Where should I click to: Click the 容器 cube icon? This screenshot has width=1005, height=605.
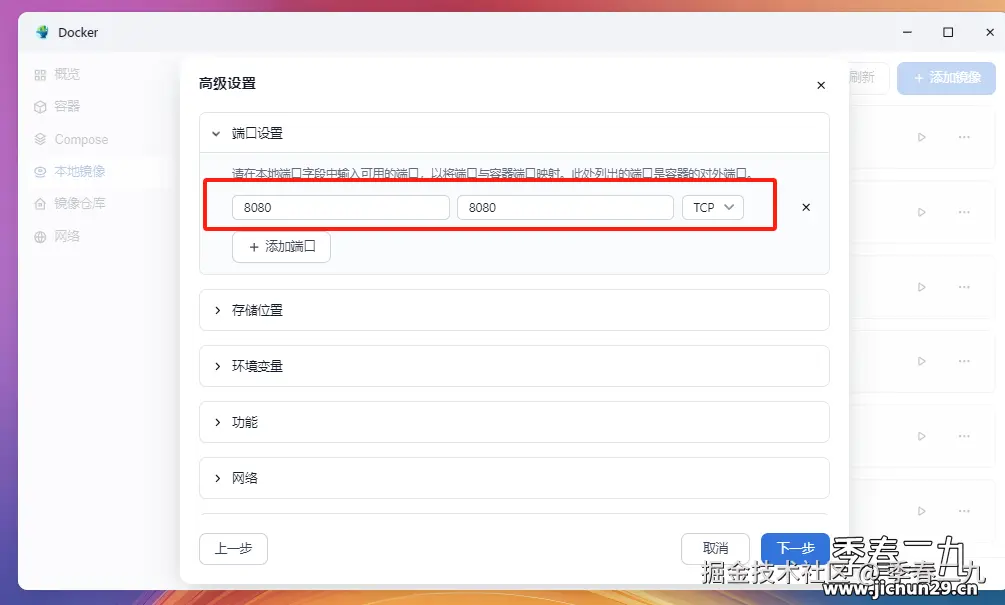click(40, 107)
